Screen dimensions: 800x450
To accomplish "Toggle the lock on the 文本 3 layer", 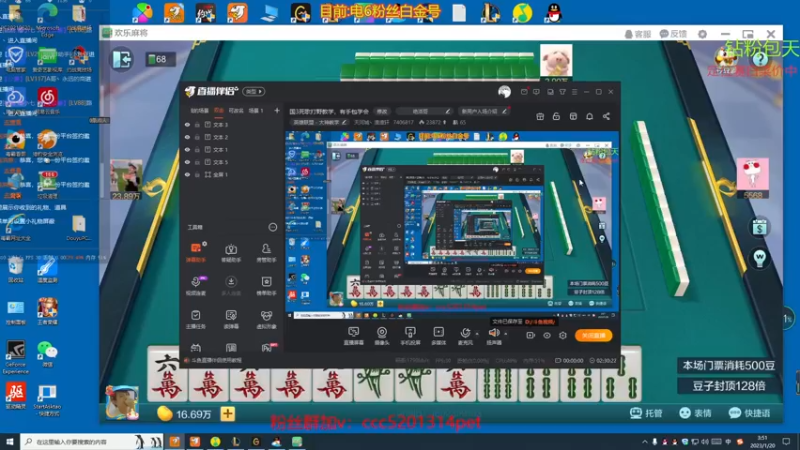I will pos(197,124).
